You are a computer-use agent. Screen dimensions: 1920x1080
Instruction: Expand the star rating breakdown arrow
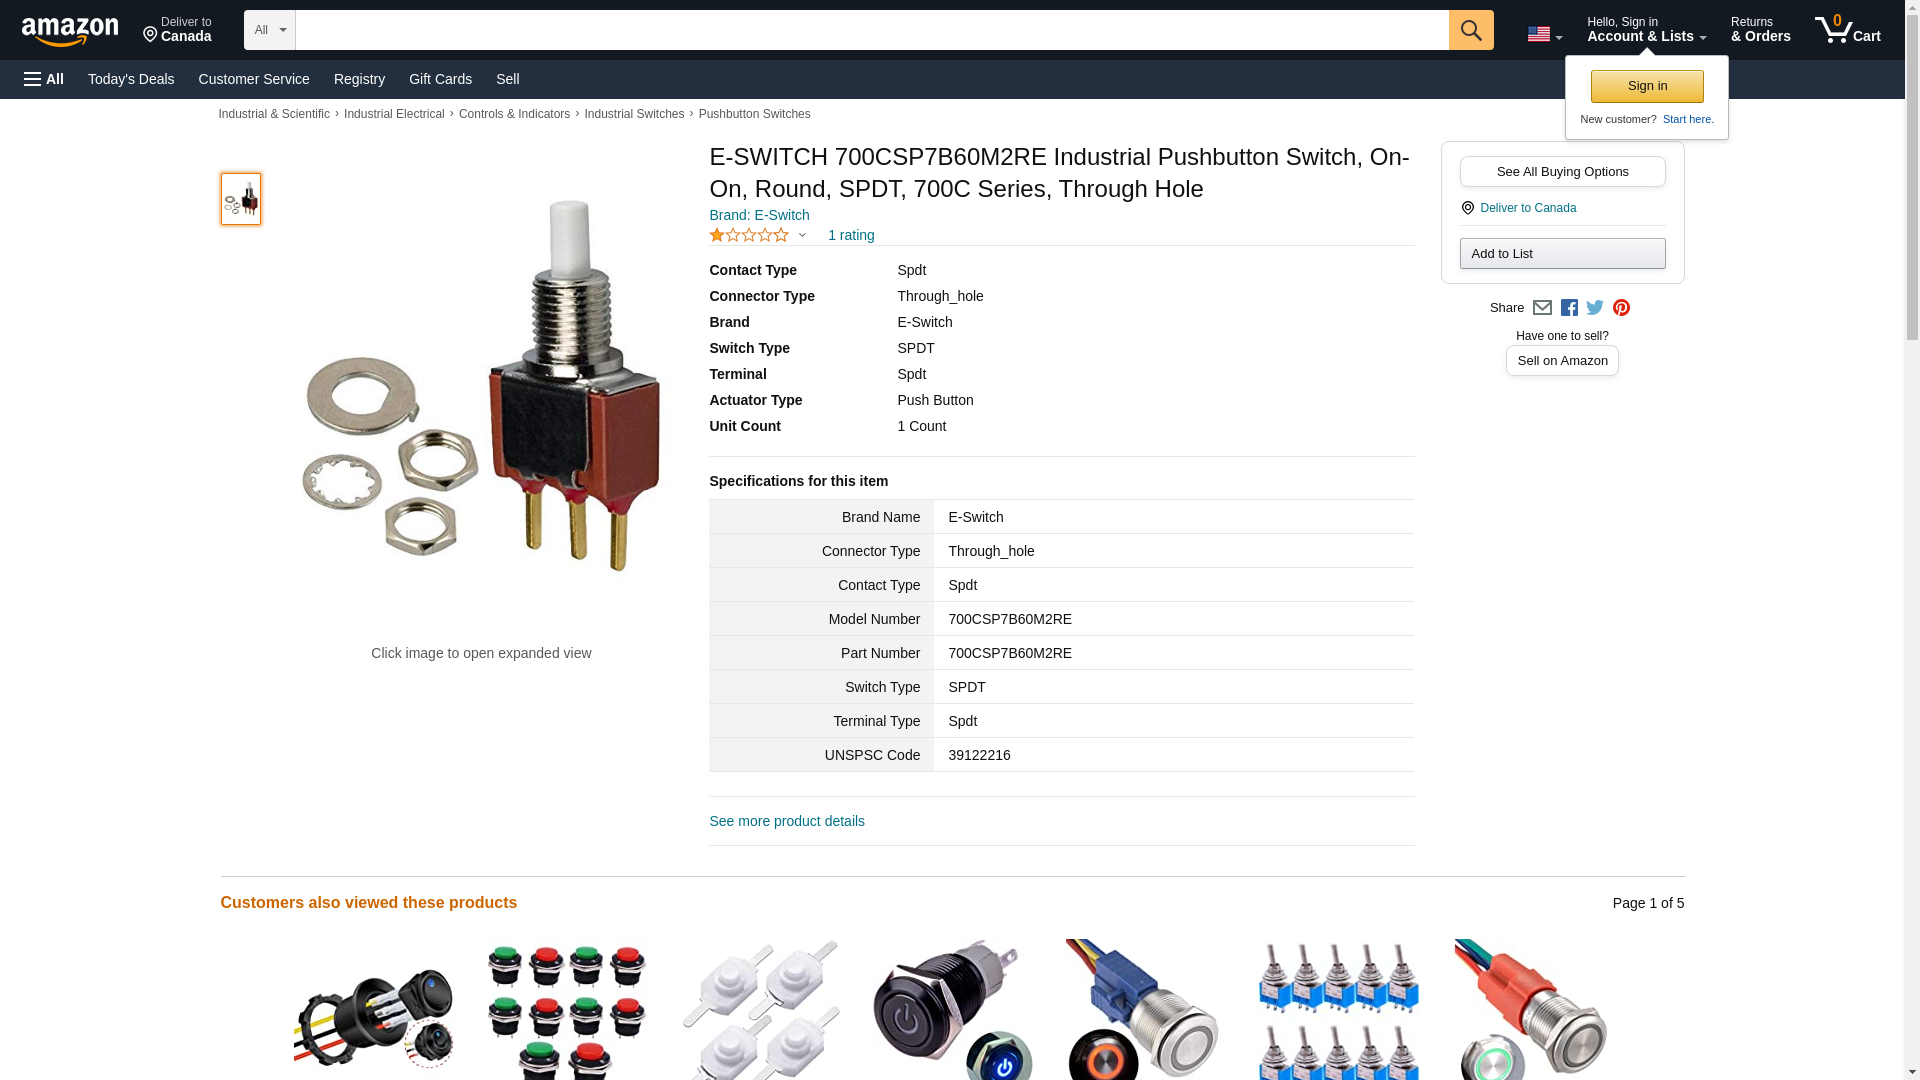[802, 235]
